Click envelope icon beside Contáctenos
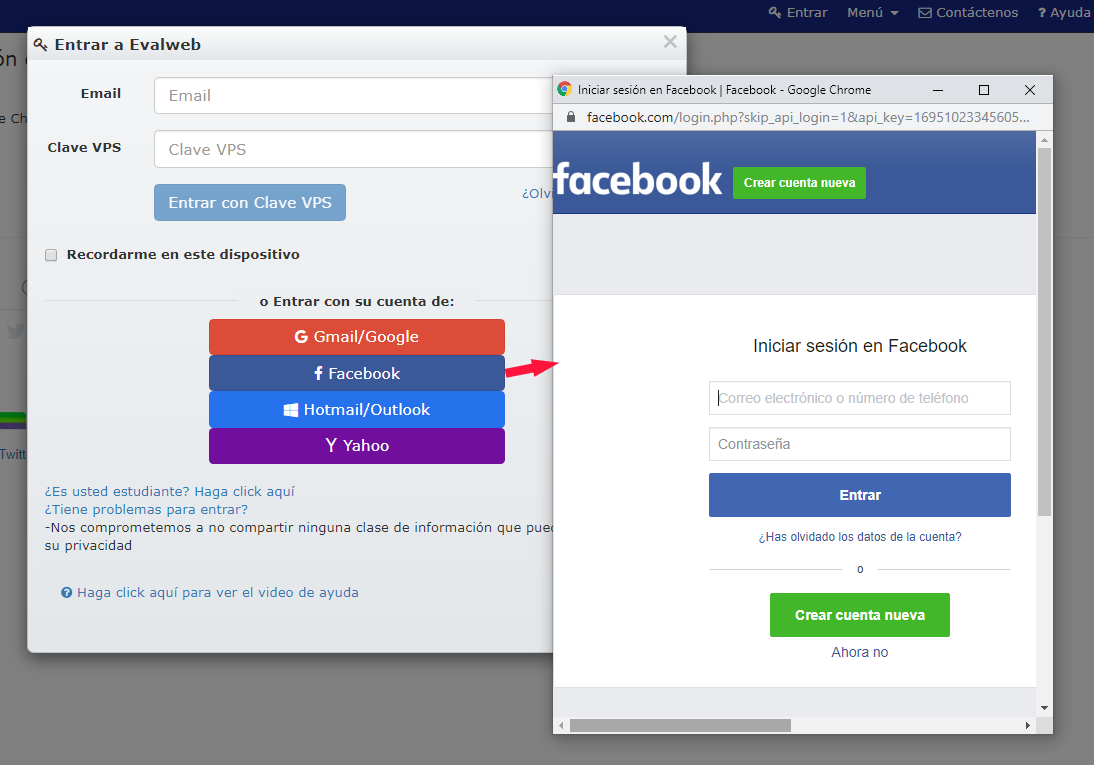Viewport: 1094px width, 765px height. [x=924, y=13]
